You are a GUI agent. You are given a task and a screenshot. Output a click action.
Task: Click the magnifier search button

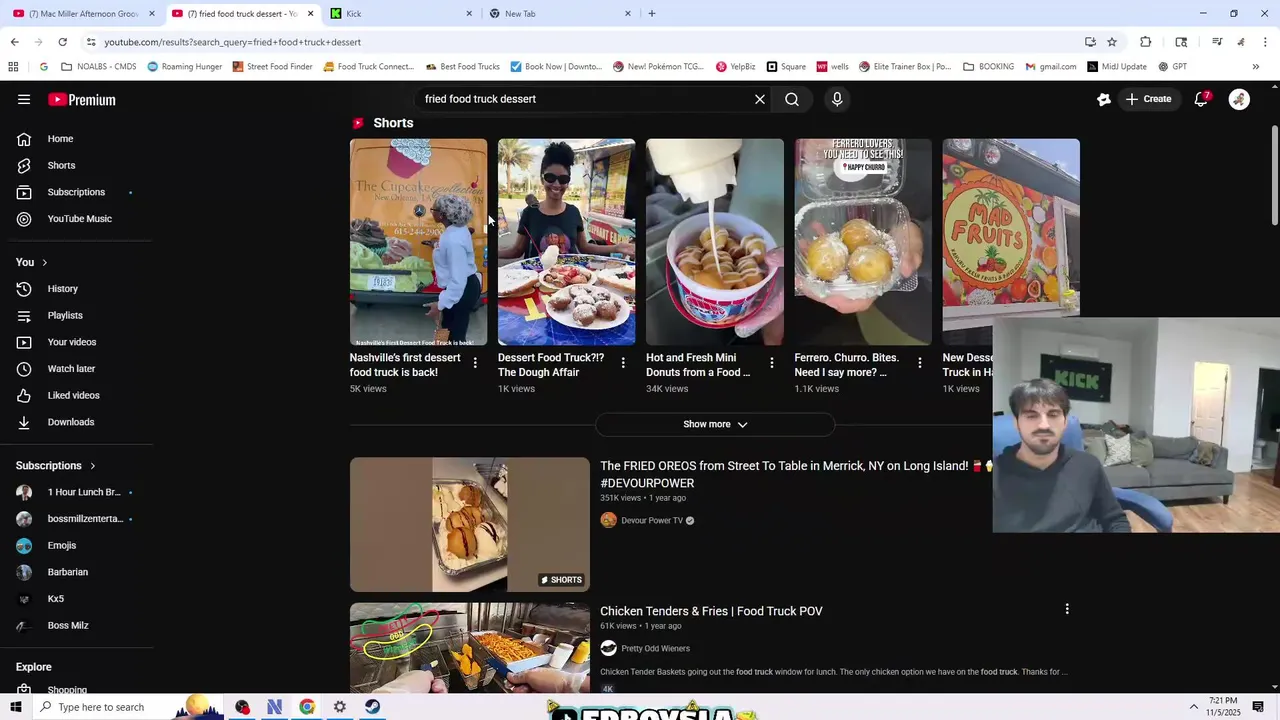(792, 99)
